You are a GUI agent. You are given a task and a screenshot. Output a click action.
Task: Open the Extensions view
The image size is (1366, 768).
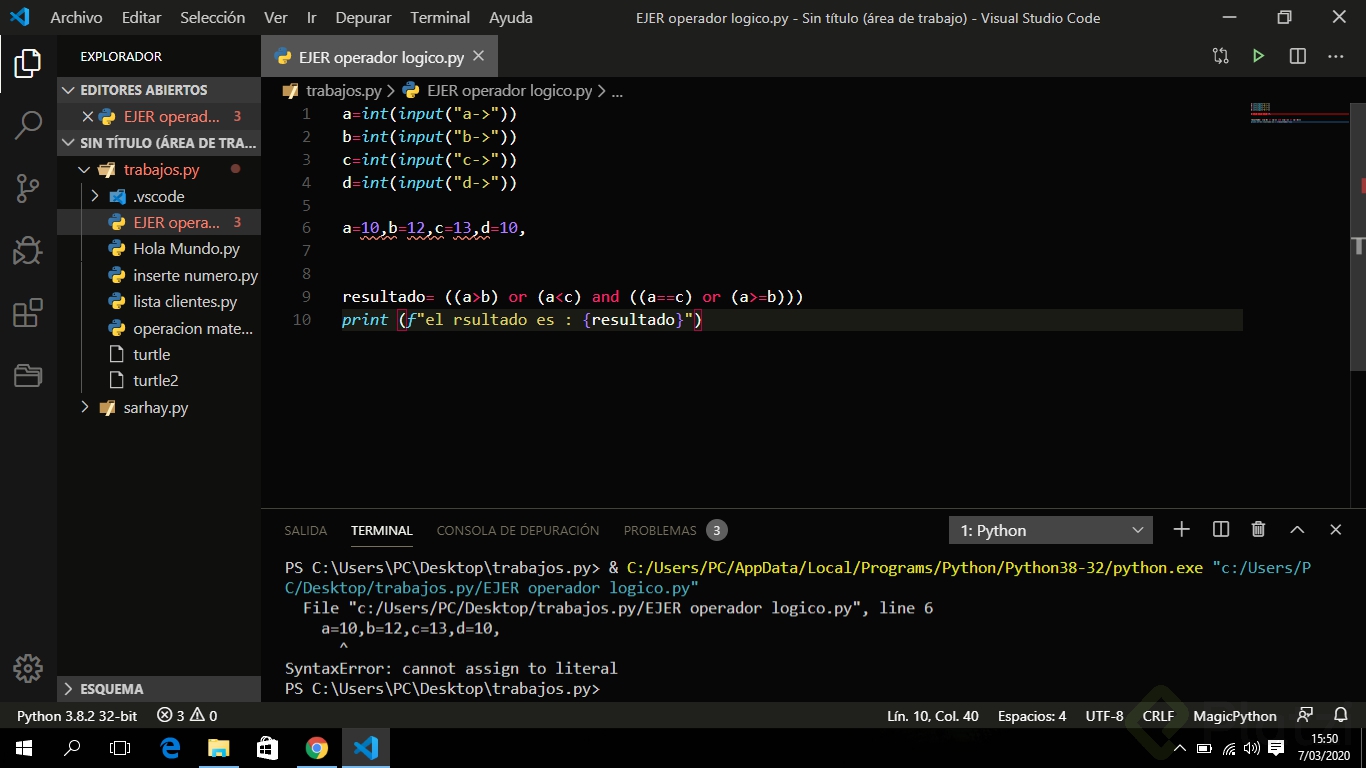point(28,313)
